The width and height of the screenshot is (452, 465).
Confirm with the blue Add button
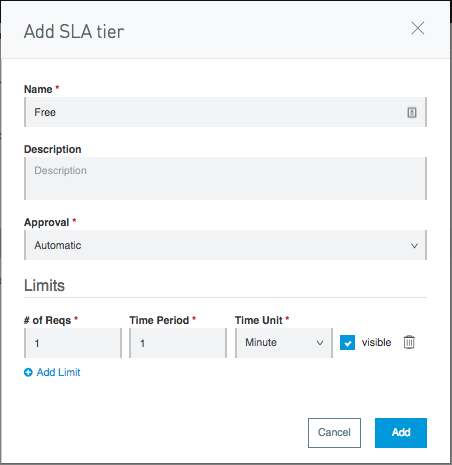click(x=401, y=433)
